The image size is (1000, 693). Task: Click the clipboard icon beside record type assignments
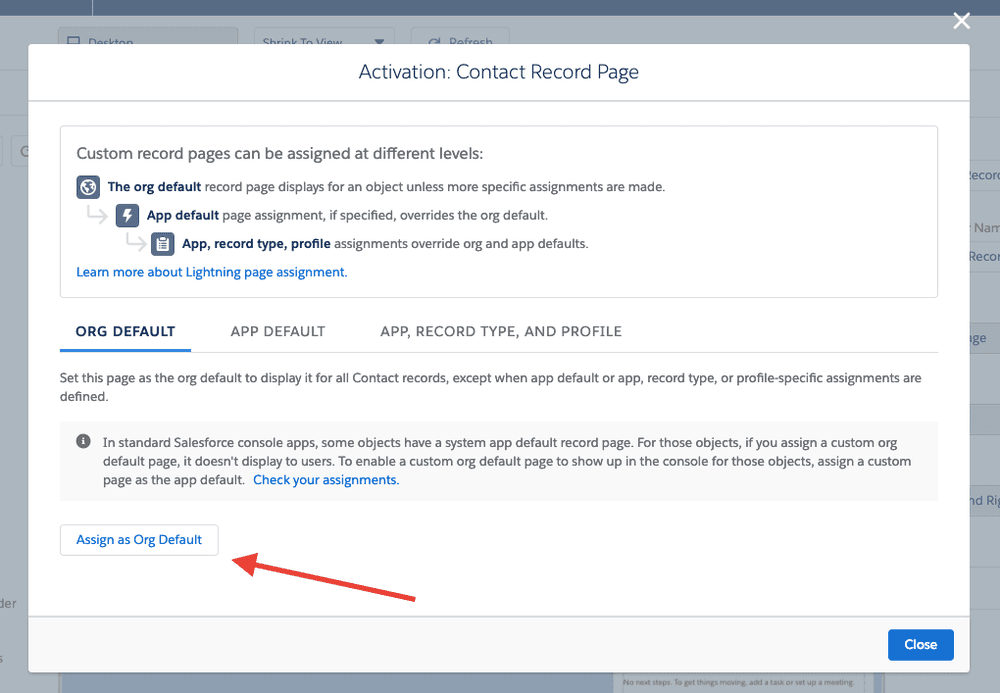[162, 243]
